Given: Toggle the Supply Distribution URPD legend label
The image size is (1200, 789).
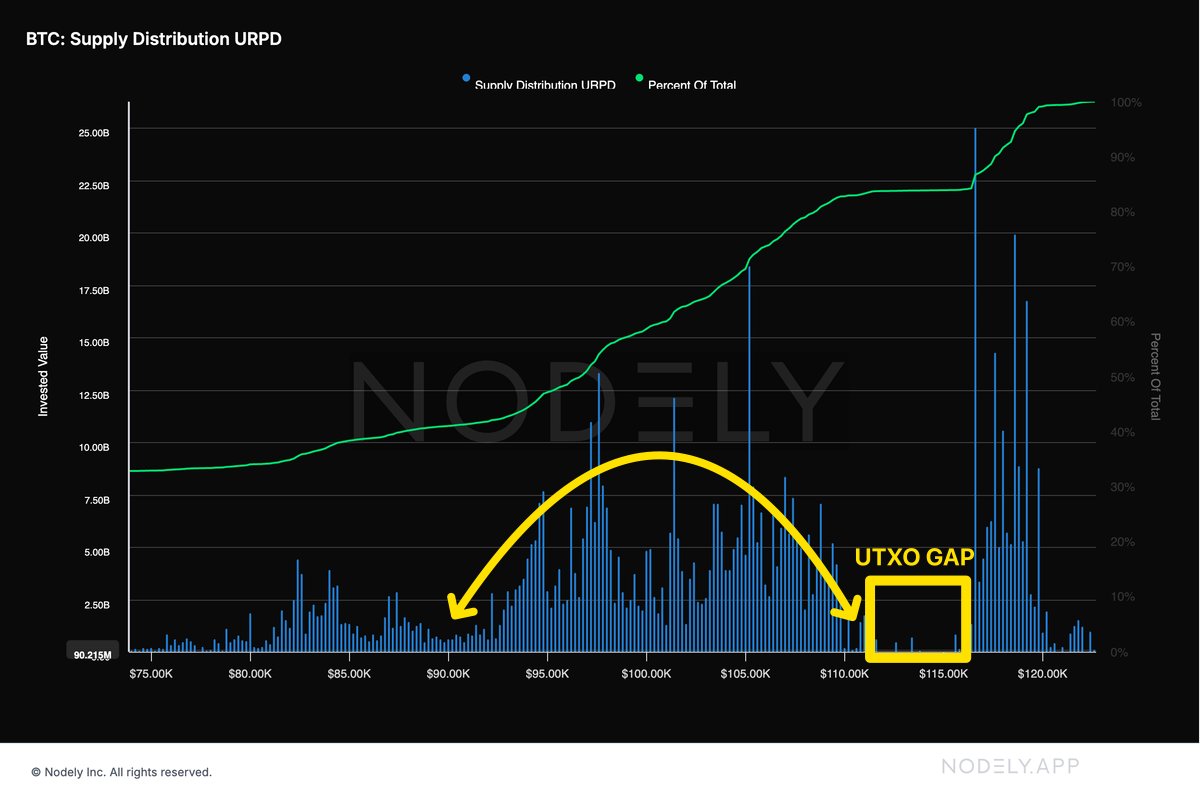Looking at the screenshot, I should [545, 86].
